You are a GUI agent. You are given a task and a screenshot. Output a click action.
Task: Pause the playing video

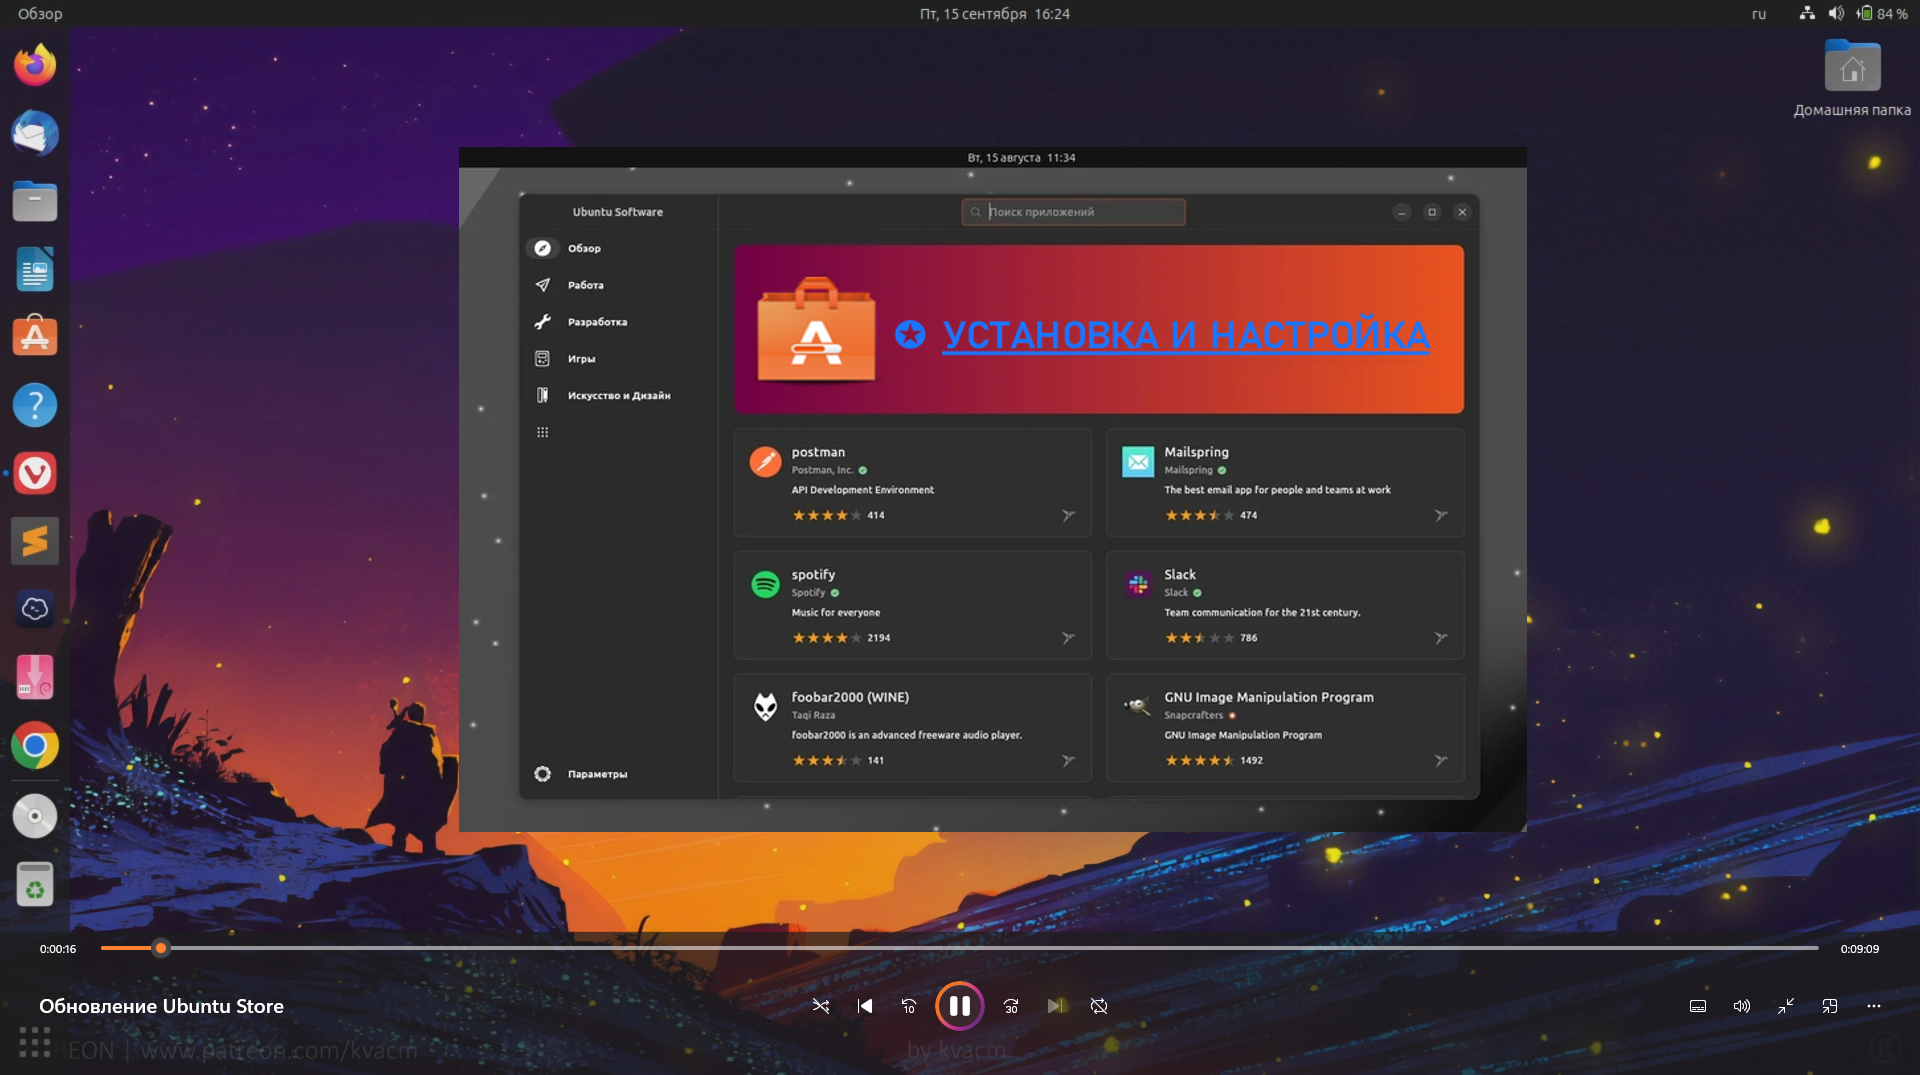point(959,1006)
